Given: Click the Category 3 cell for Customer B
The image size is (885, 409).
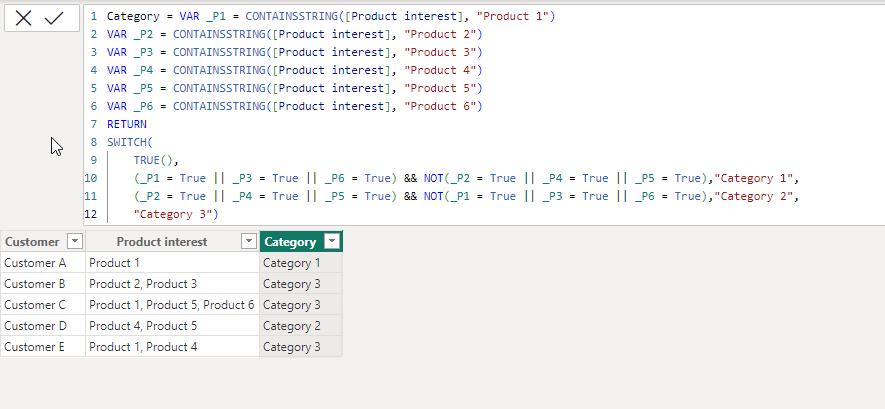Looking at the screenshot, I should (x=301, y=284).
